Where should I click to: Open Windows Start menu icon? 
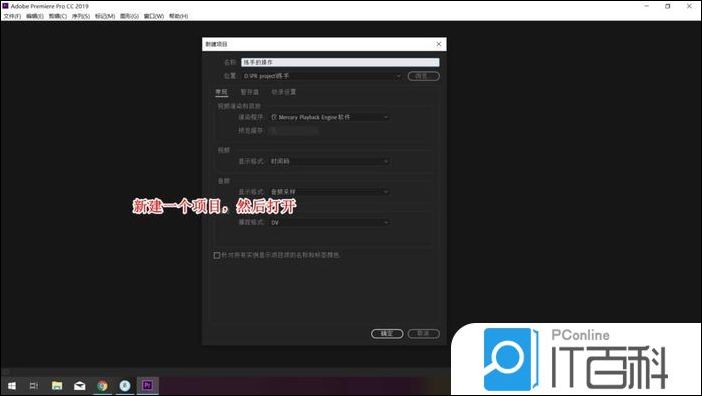pyautogui.click(x=12, y=385)
